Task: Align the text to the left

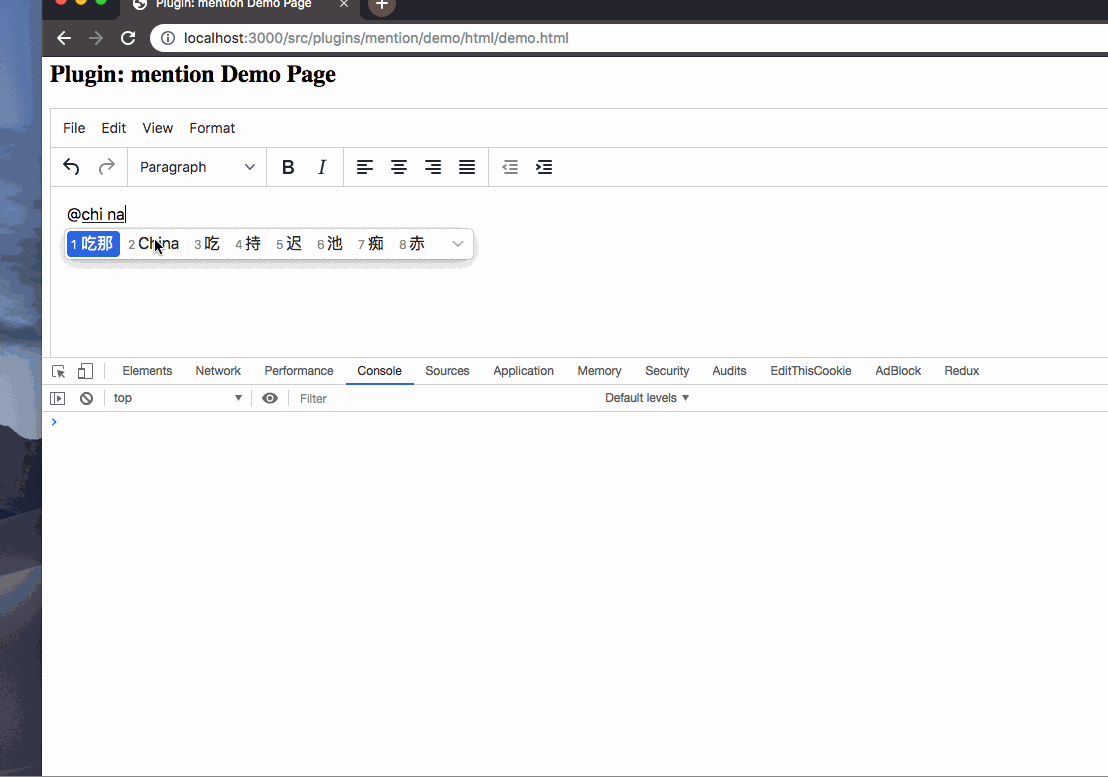Action: (365, 167)
